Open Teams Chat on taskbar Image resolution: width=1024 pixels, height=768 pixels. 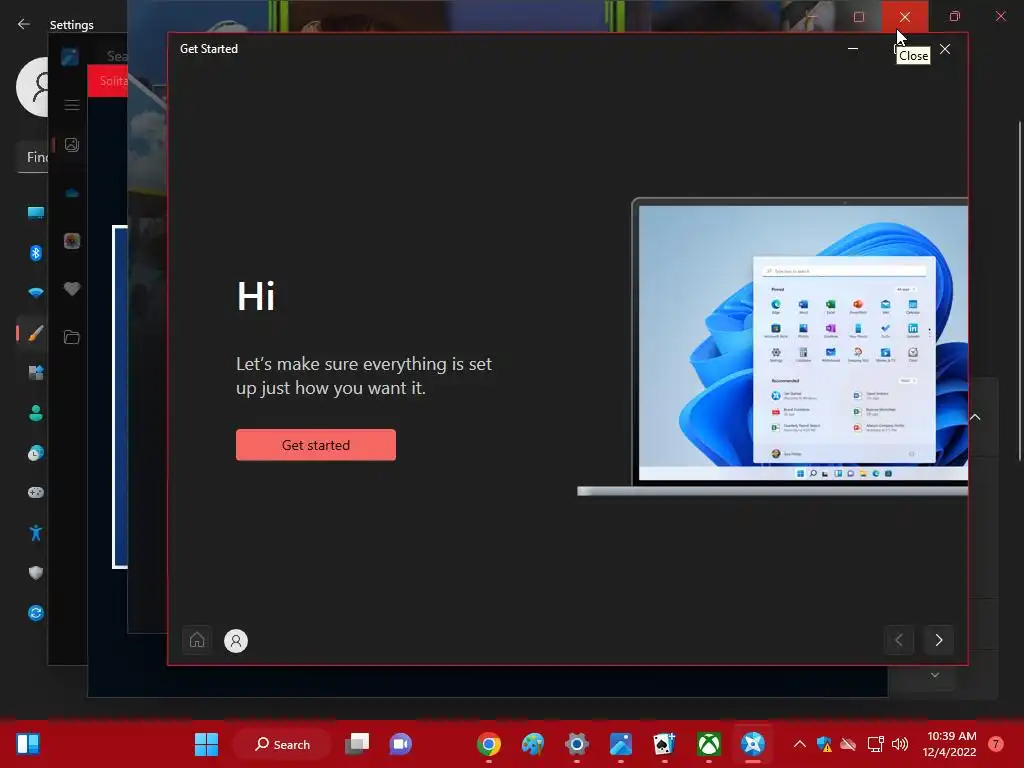pyautogui.click(x=400, y=744)
